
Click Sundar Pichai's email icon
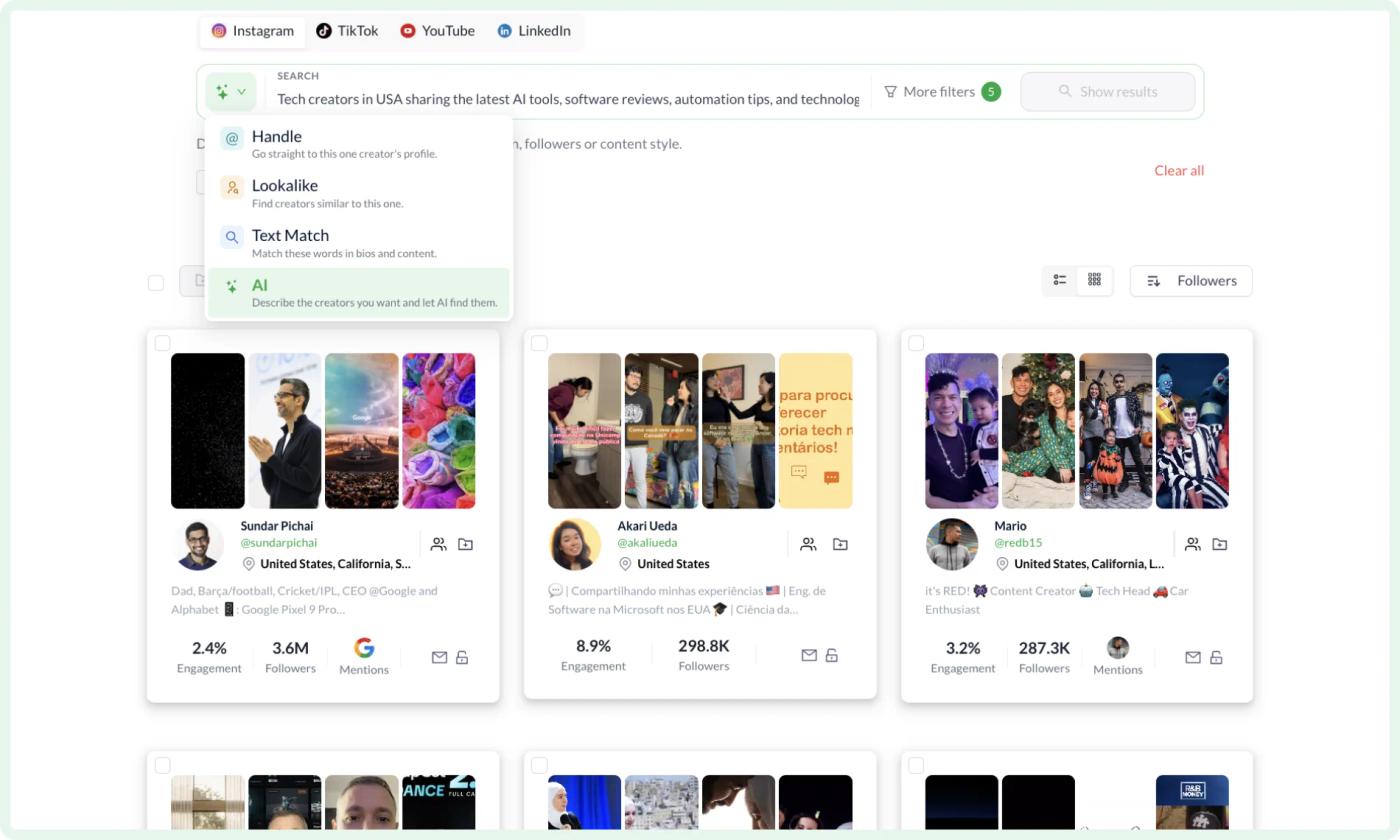439,657
